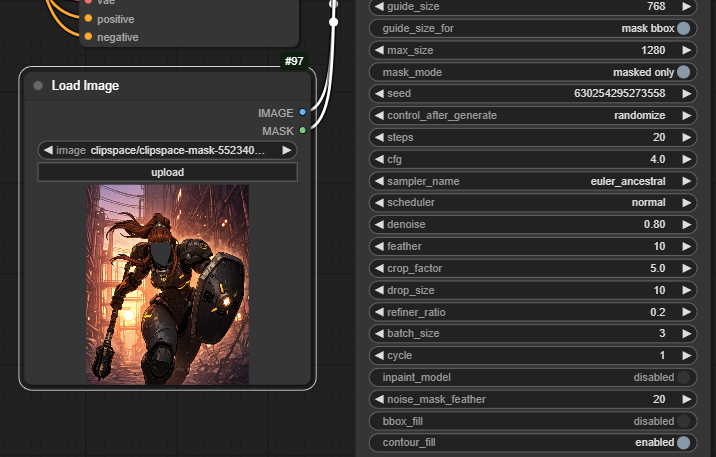Select next control_after_generate option
The width and height of the screenshot is (716, 457).
pyautogui.click(x=686, y=116)
